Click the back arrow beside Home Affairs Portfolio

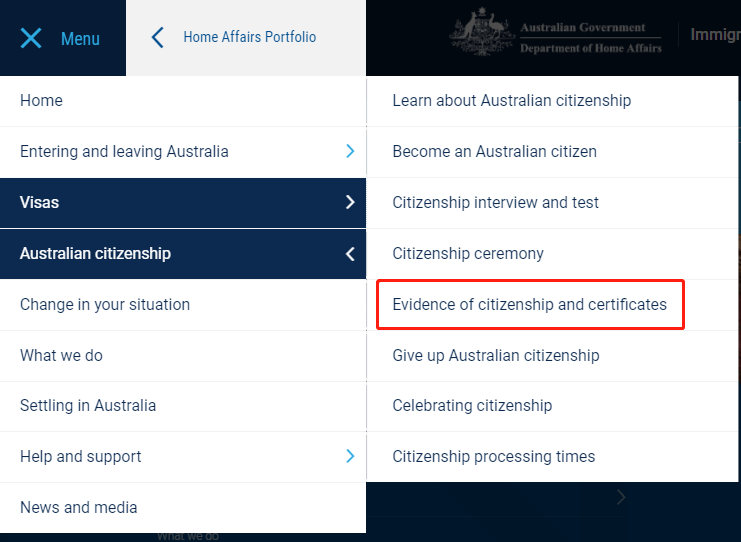pyautogui.click(x=157, y=38)
